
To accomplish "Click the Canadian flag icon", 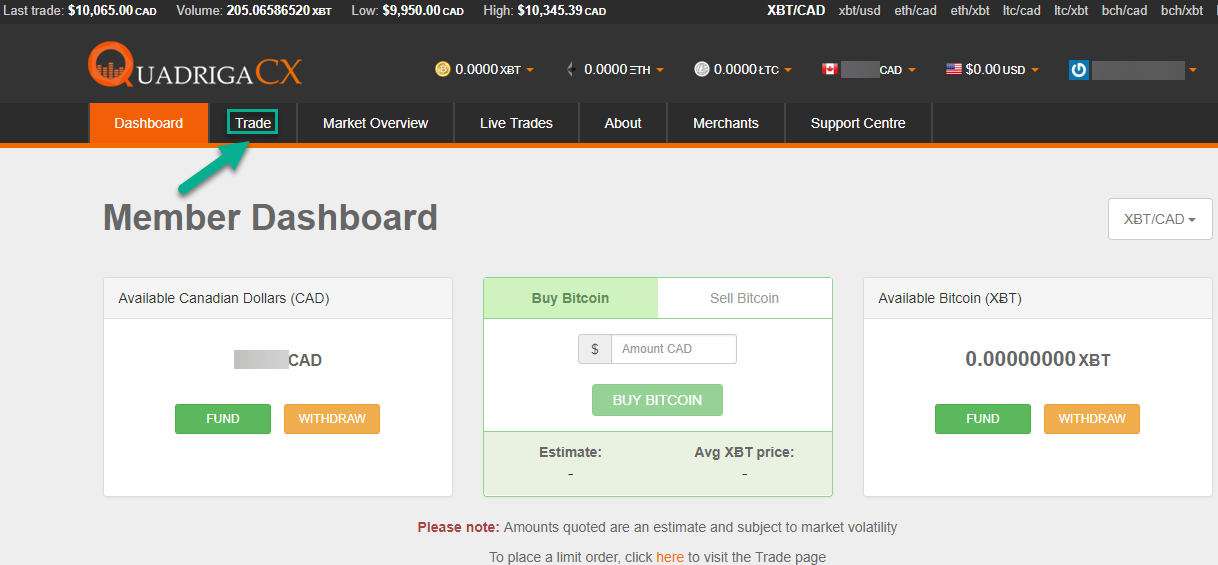I will coord(829,69).
